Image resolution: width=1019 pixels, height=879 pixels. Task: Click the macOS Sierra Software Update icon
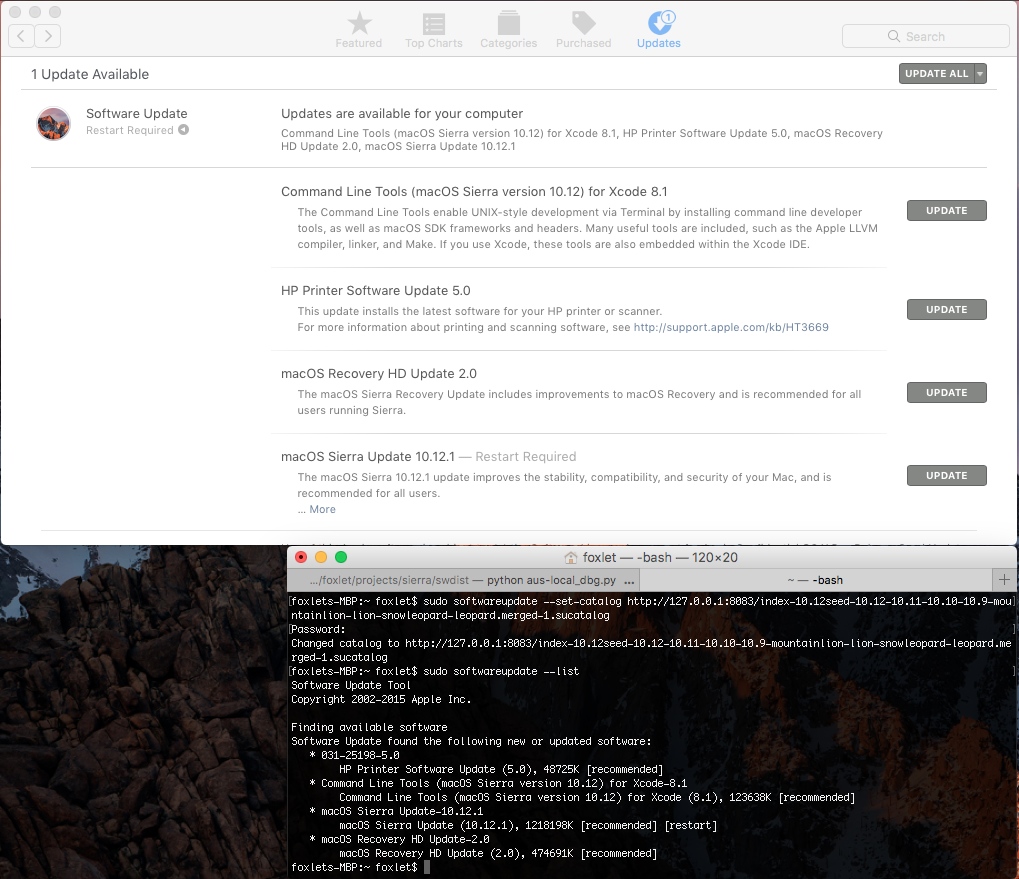(53, 123)
